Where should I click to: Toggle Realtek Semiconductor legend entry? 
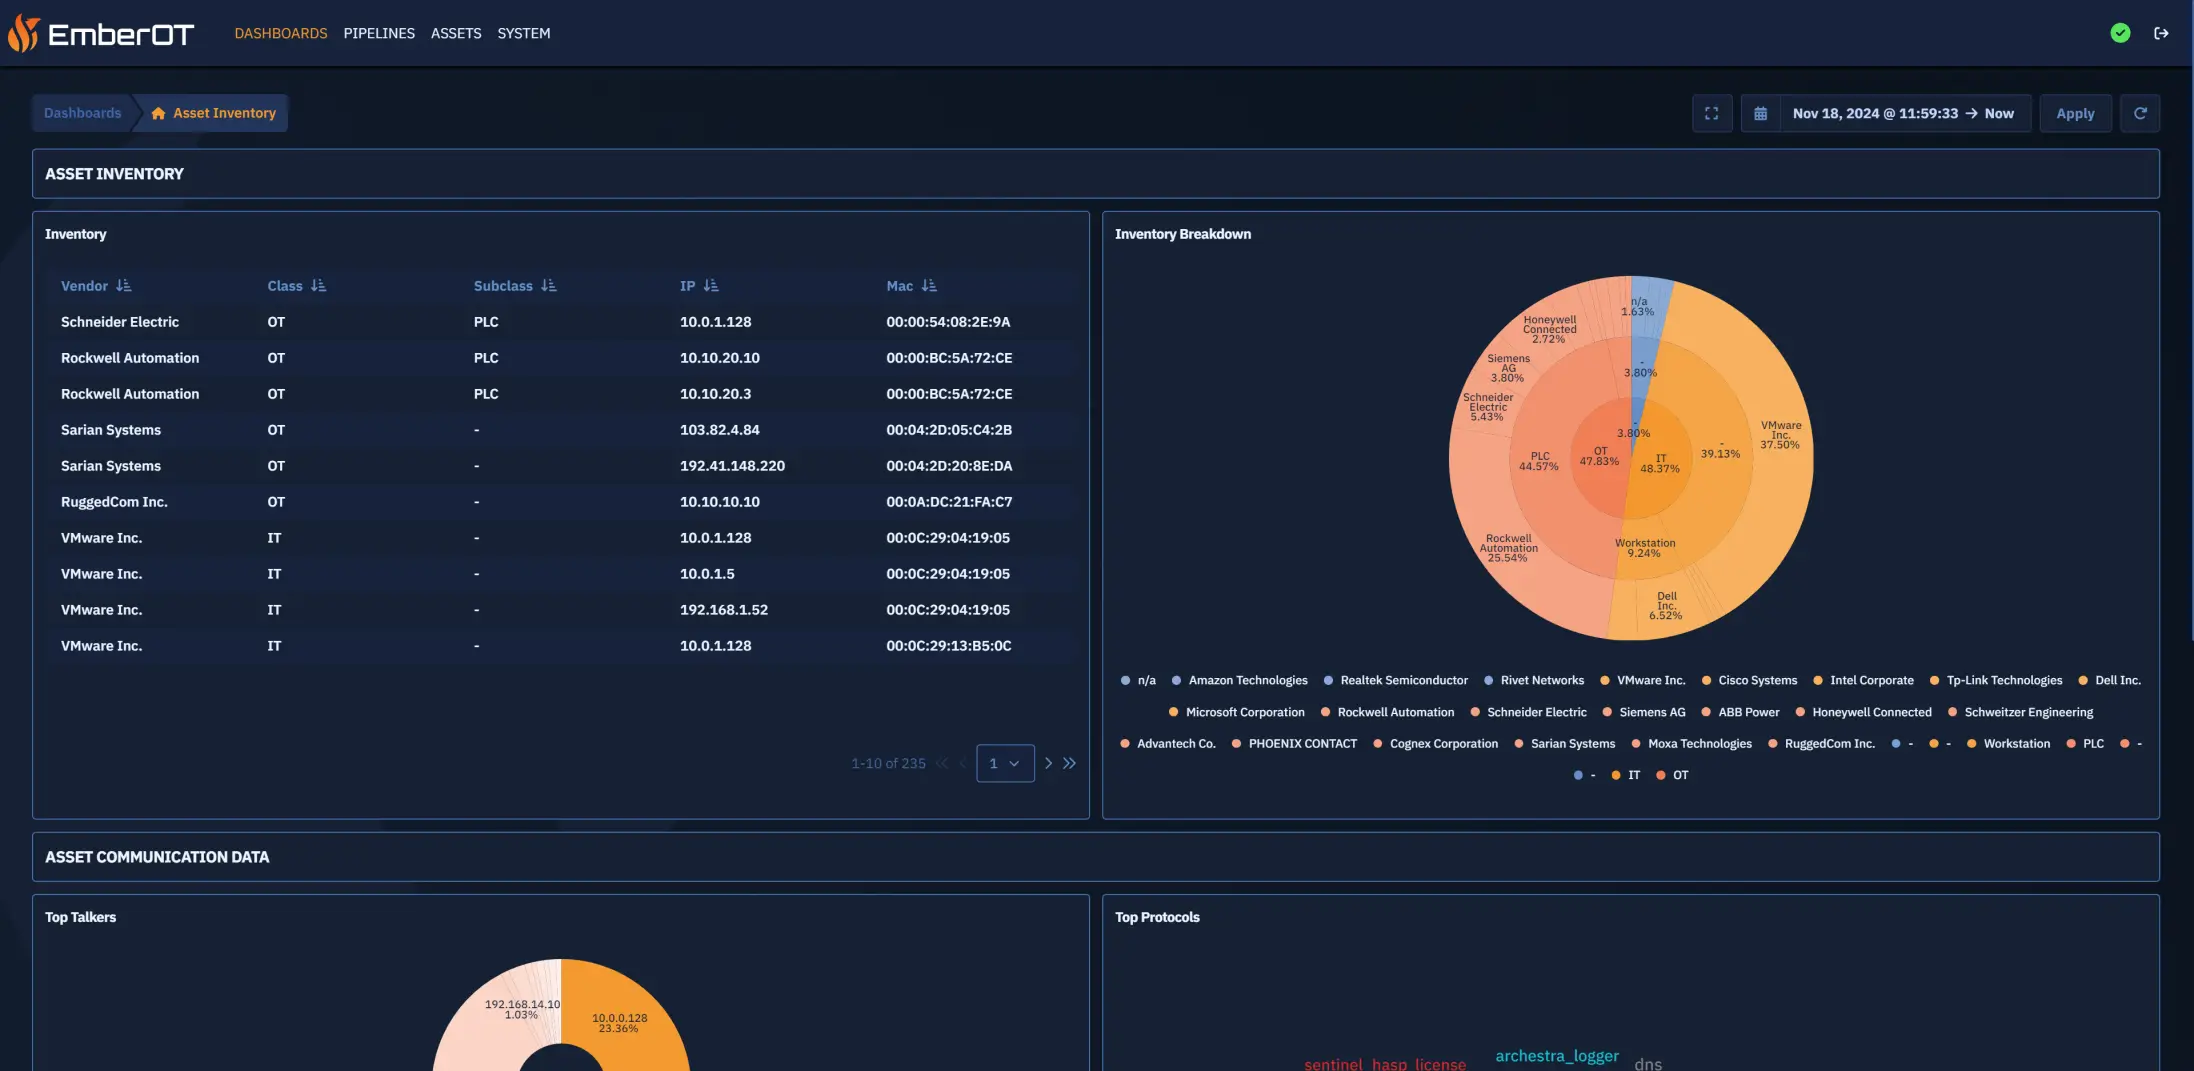(x=1395, y=680)
